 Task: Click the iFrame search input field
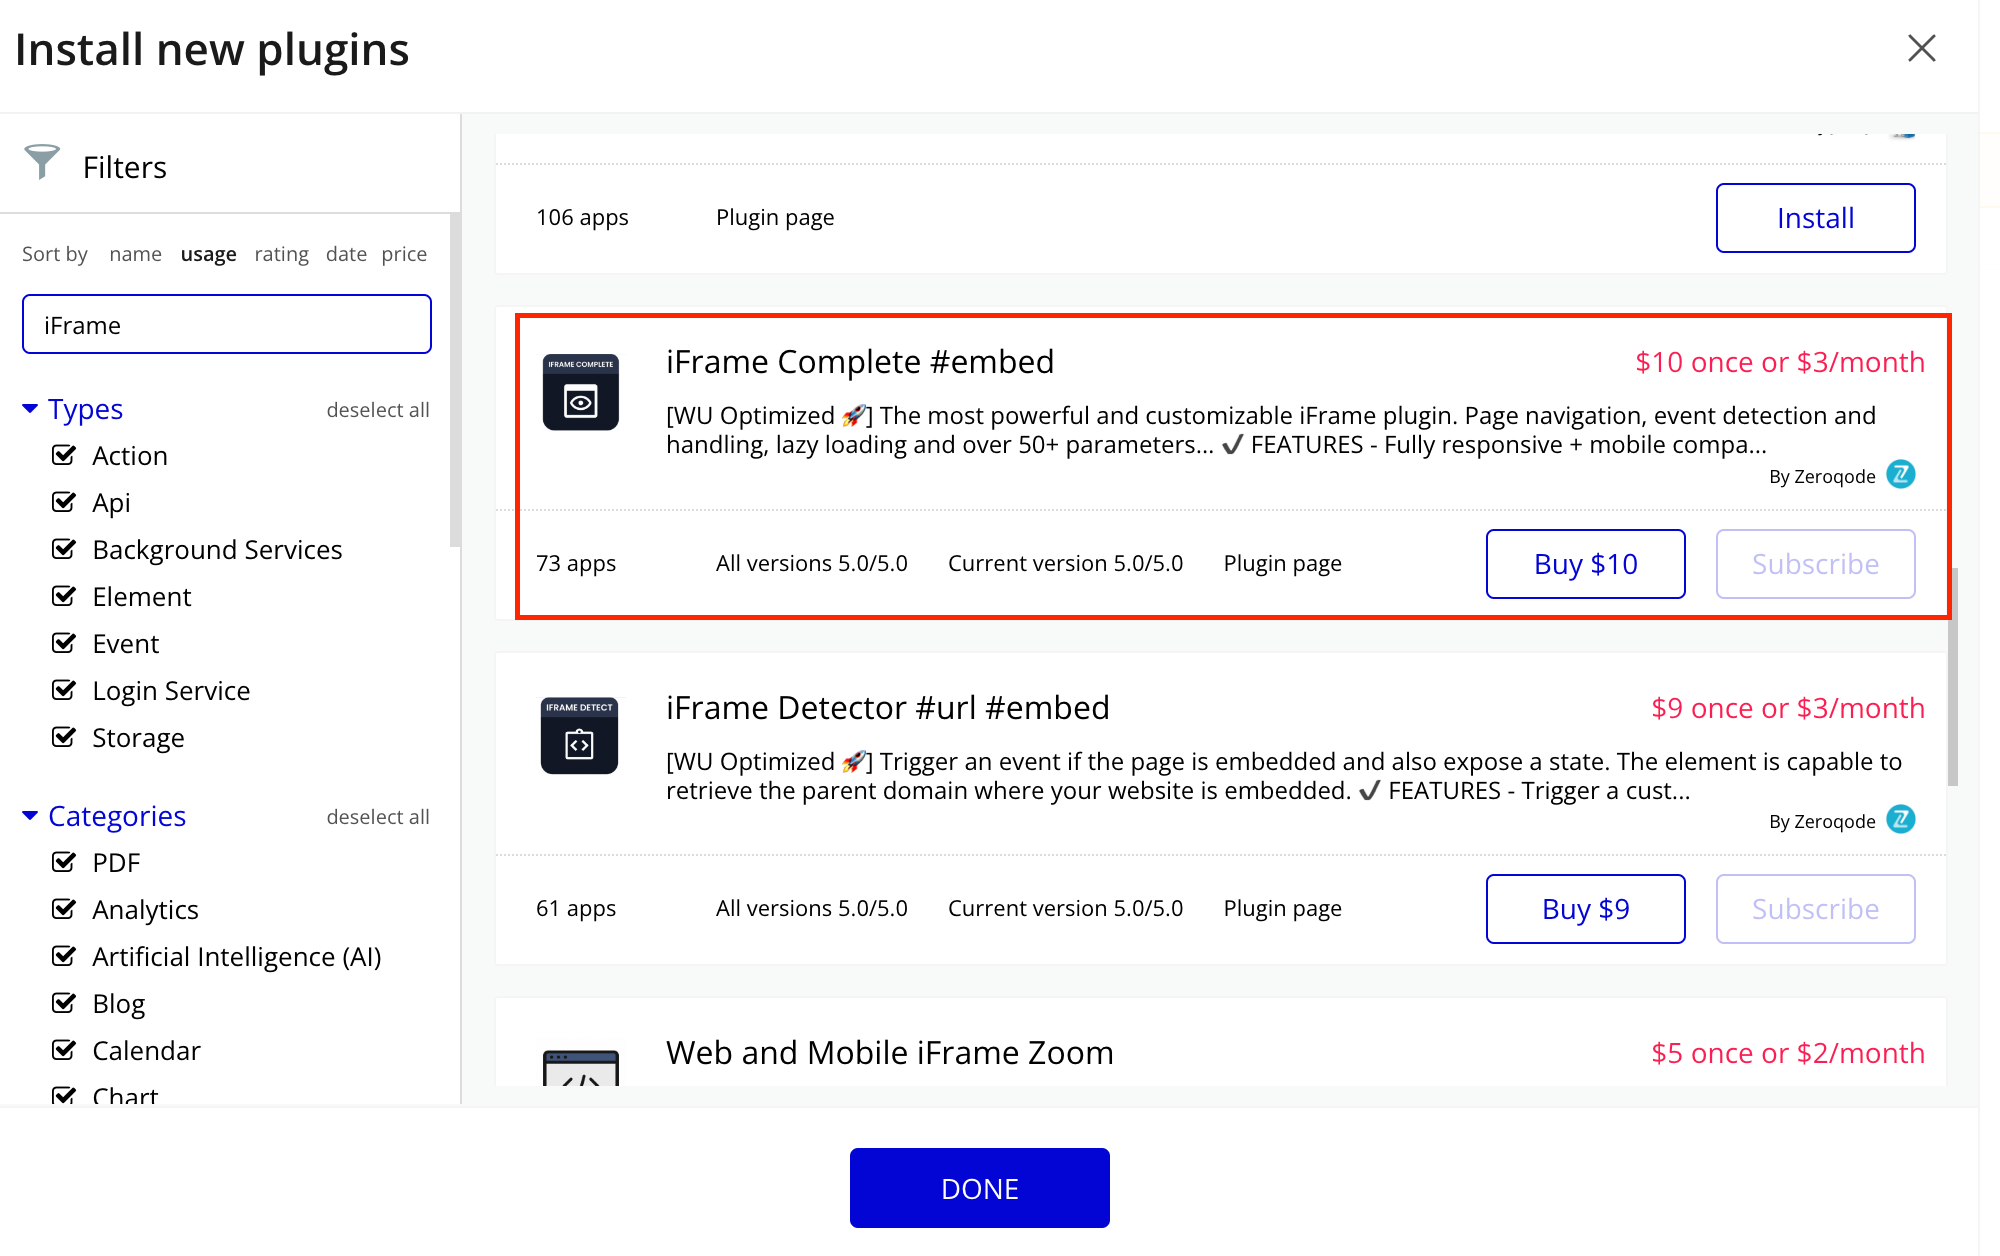pyautogui.click(x=226, y=324)
